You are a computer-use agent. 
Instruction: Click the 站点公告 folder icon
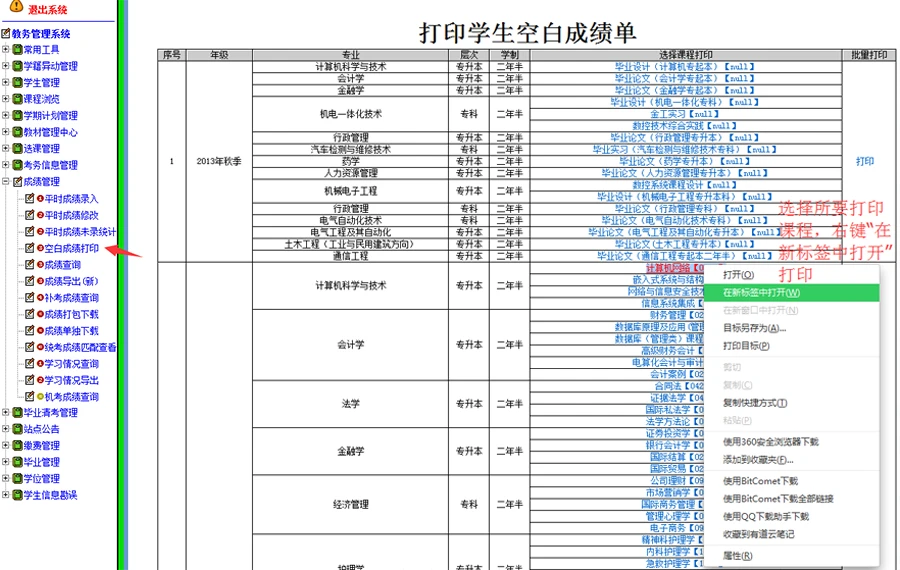coord(17,429)
